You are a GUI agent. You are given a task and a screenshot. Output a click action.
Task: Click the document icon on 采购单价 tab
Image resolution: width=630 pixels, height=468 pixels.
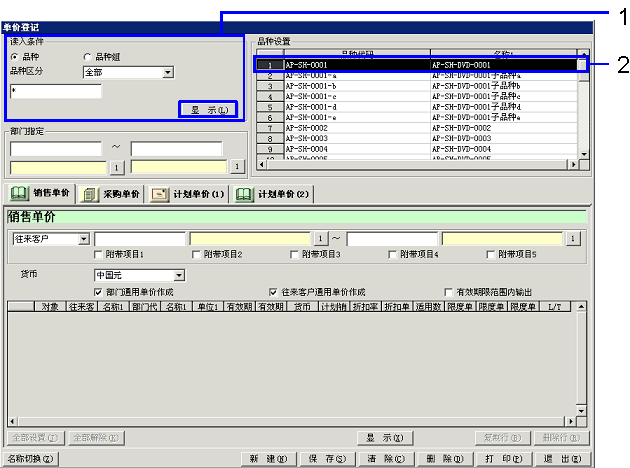[89, 193]
